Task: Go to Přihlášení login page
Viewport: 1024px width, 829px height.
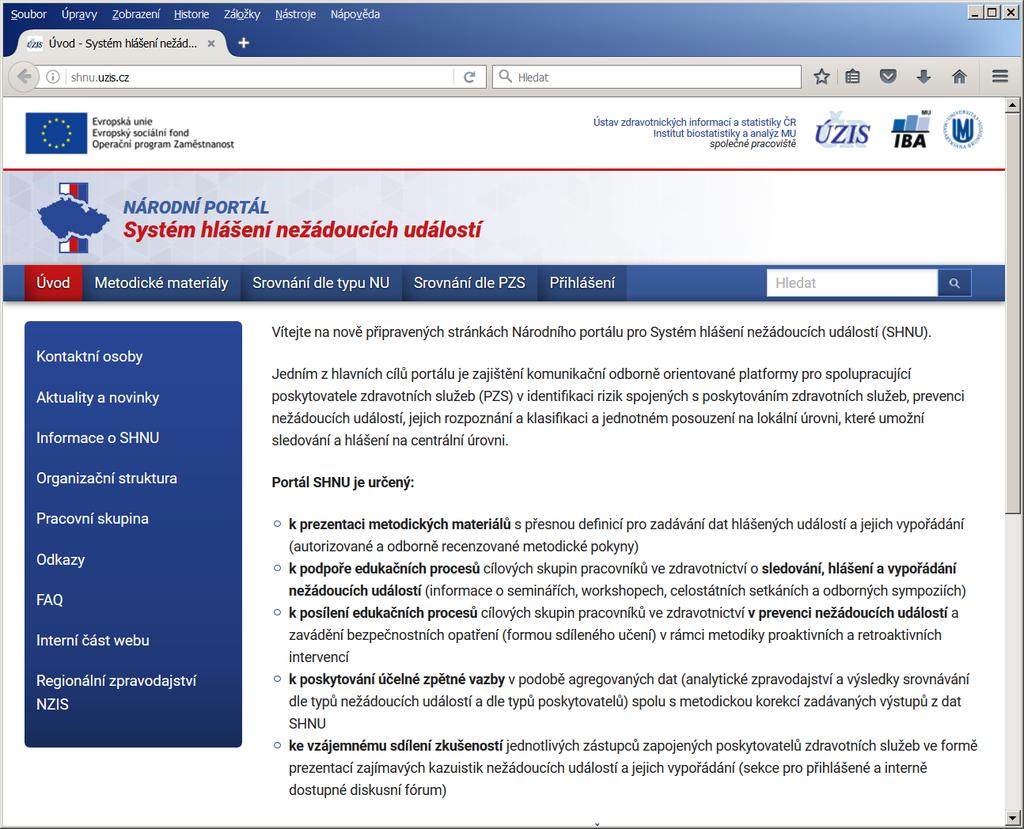Action: point(582,283)
